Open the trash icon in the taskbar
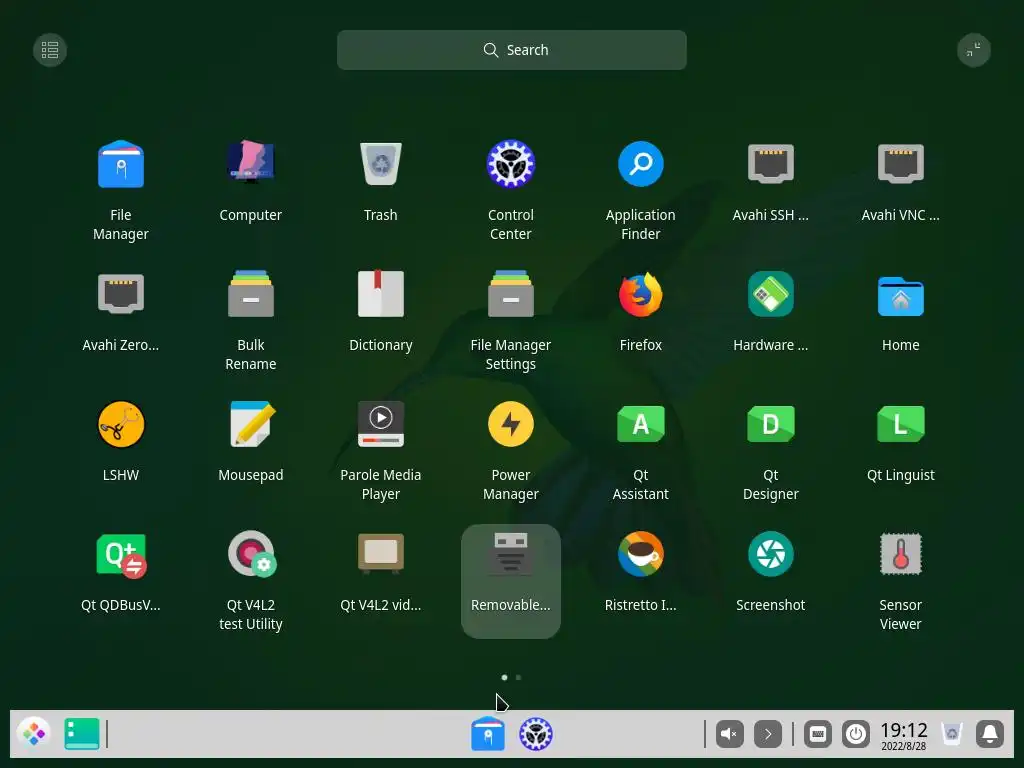1024x768 pixels. (x=952, y=734)
